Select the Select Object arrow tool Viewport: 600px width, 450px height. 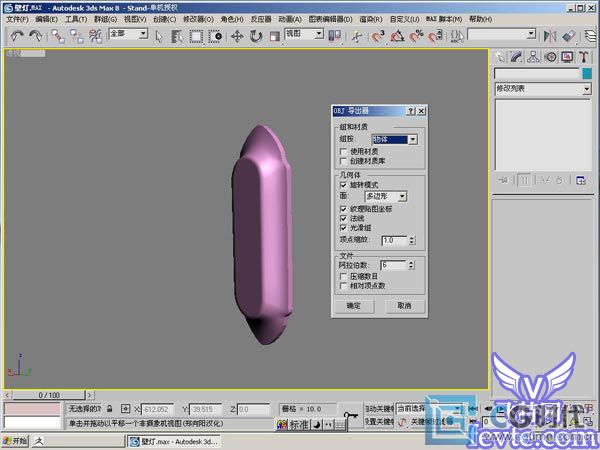[x=159, y=36]
